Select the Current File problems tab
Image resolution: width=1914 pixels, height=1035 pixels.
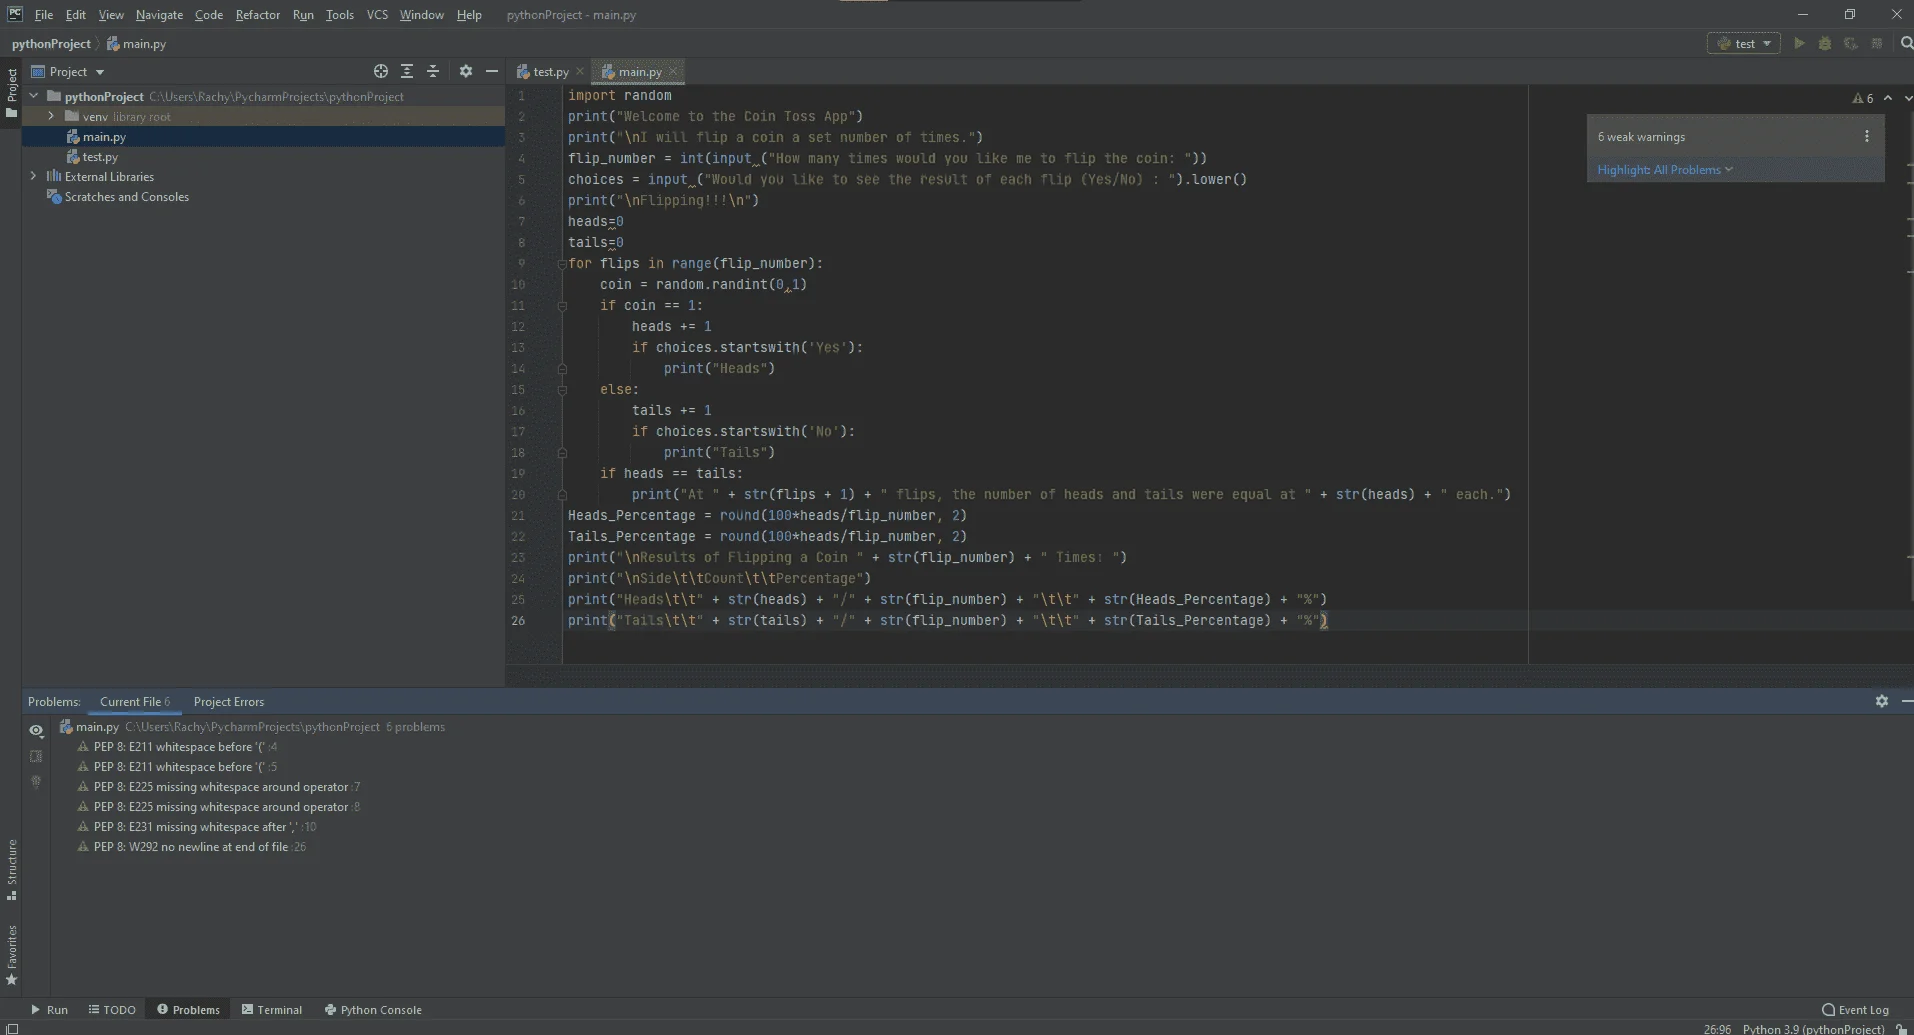tap(134, 701)
